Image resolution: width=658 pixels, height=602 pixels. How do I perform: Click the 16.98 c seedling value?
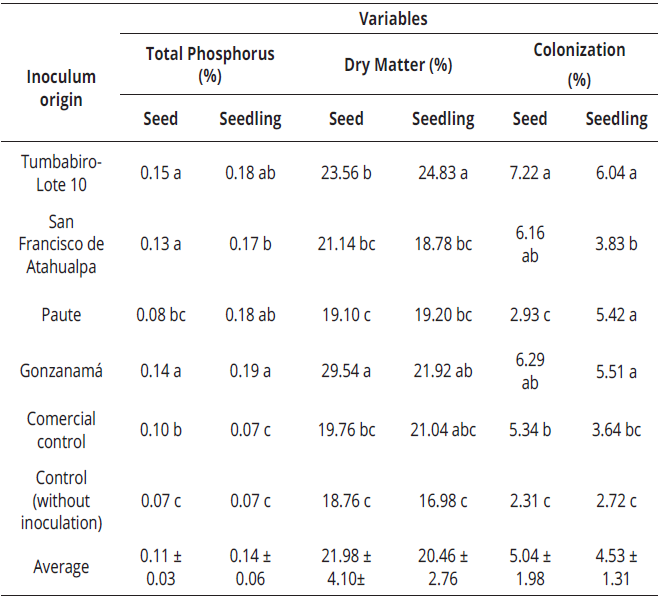[x=443, y=500]
